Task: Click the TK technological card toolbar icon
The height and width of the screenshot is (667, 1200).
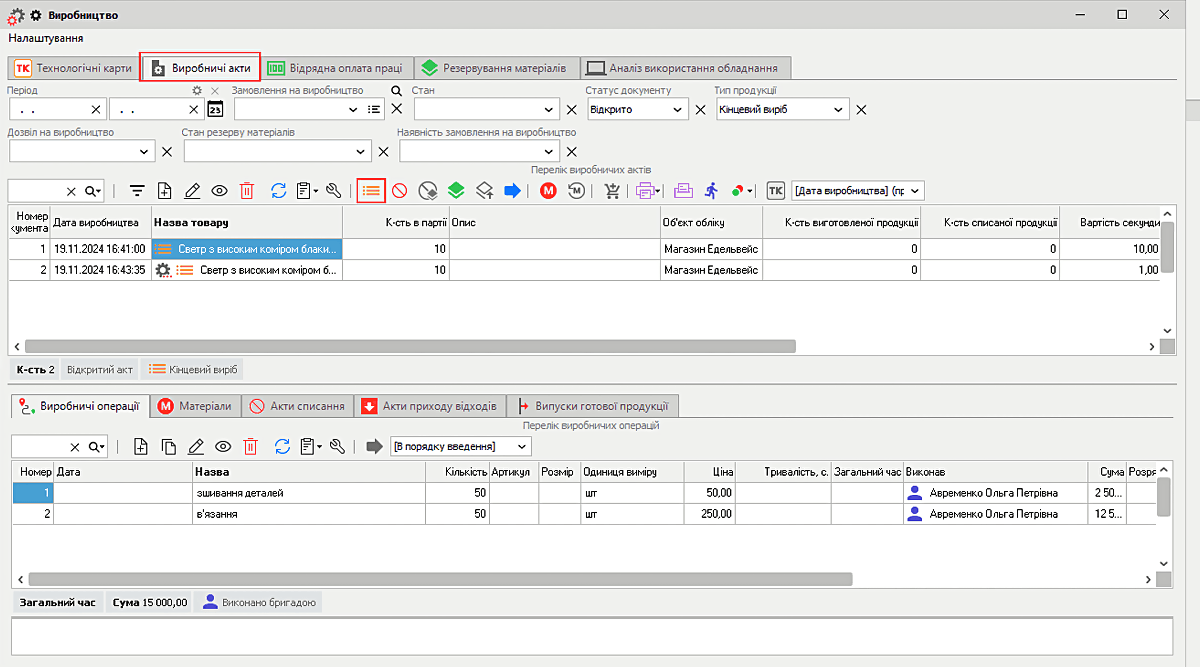Action: click(x=776, y=190)
